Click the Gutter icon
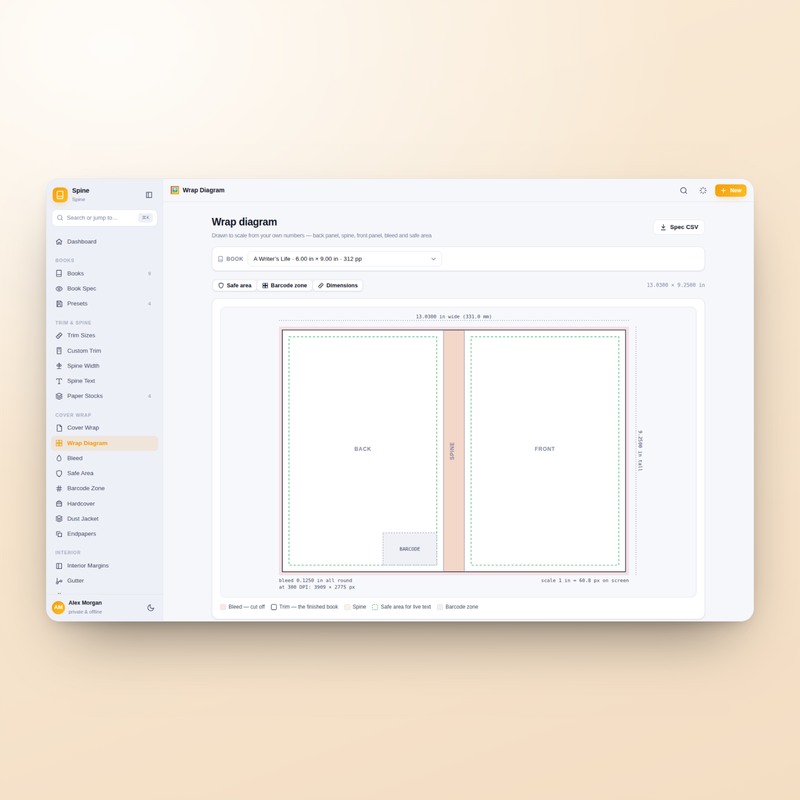The width and height of the screenshot is (800, 800). (x=59, y=581)
